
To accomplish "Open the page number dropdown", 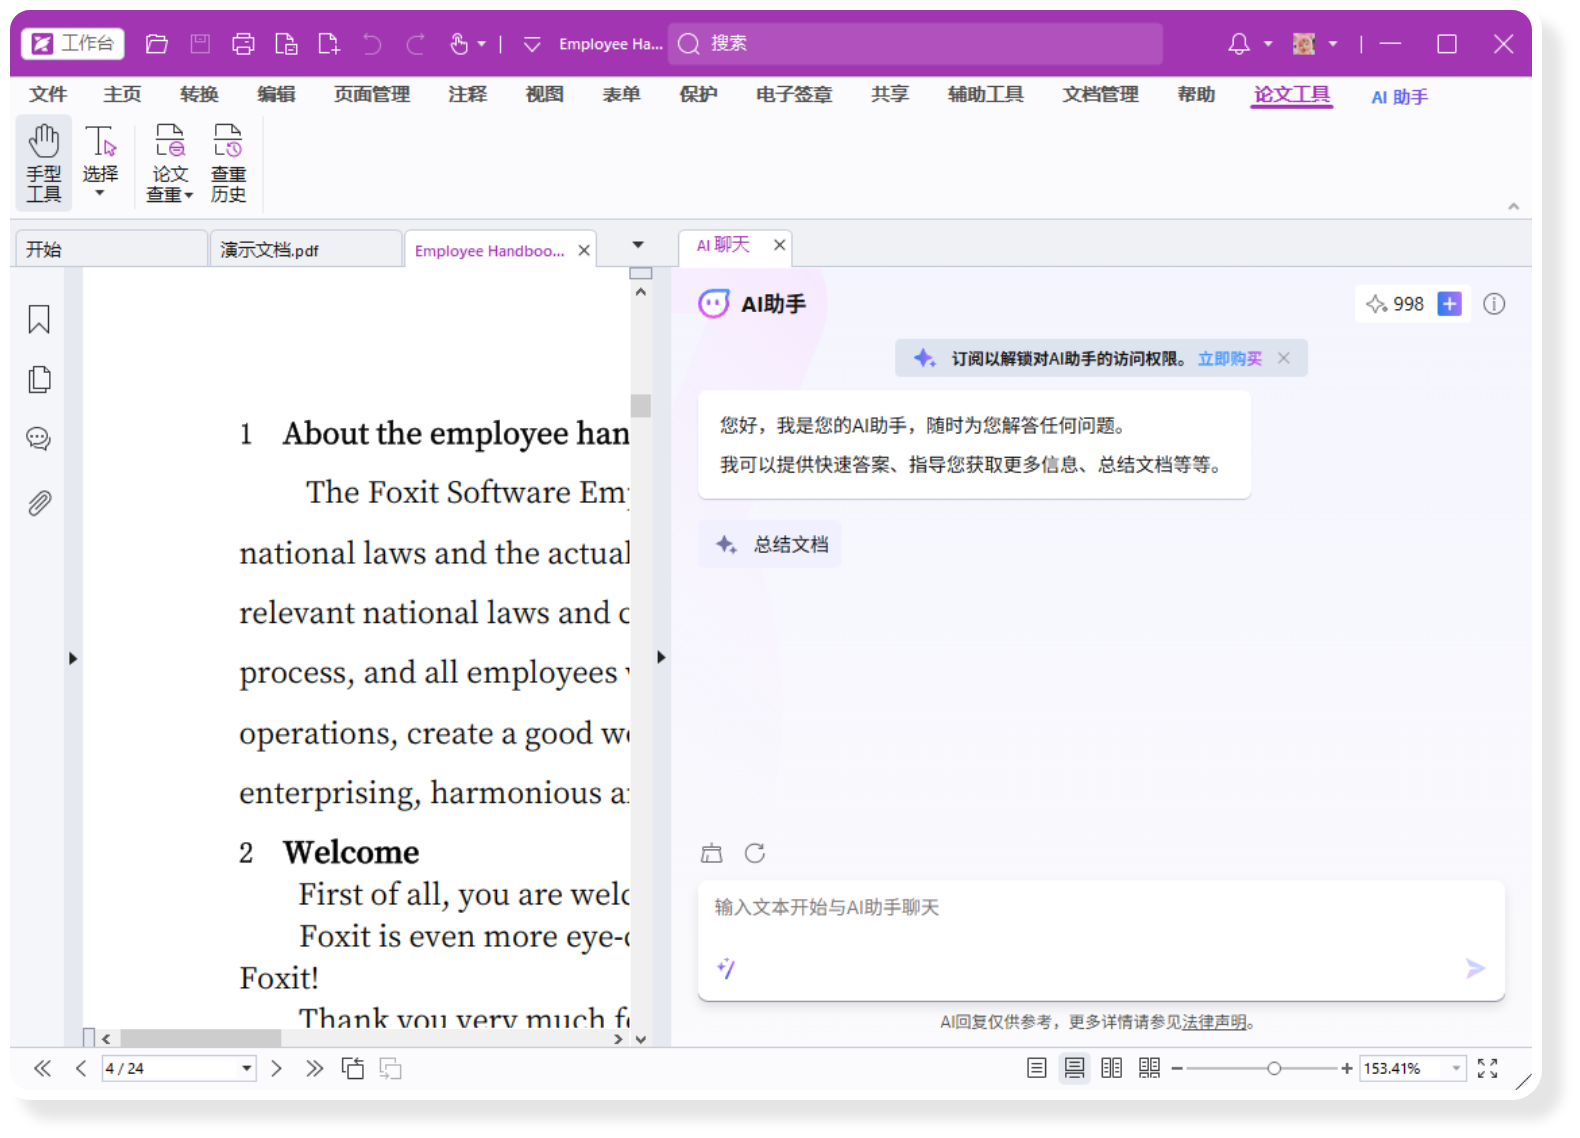I will (x=246, y=1068).
